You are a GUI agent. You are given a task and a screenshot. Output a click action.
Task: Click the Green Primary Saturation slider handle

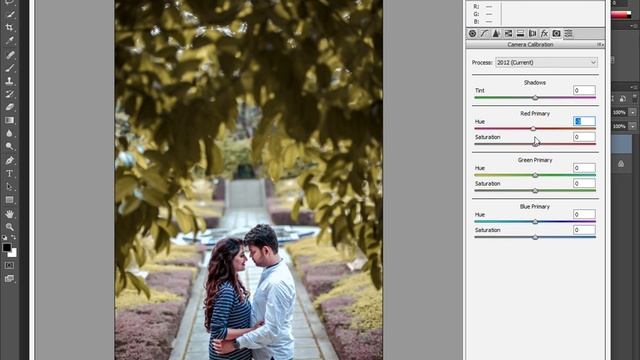pyautogui.click(x=535, y=191)
